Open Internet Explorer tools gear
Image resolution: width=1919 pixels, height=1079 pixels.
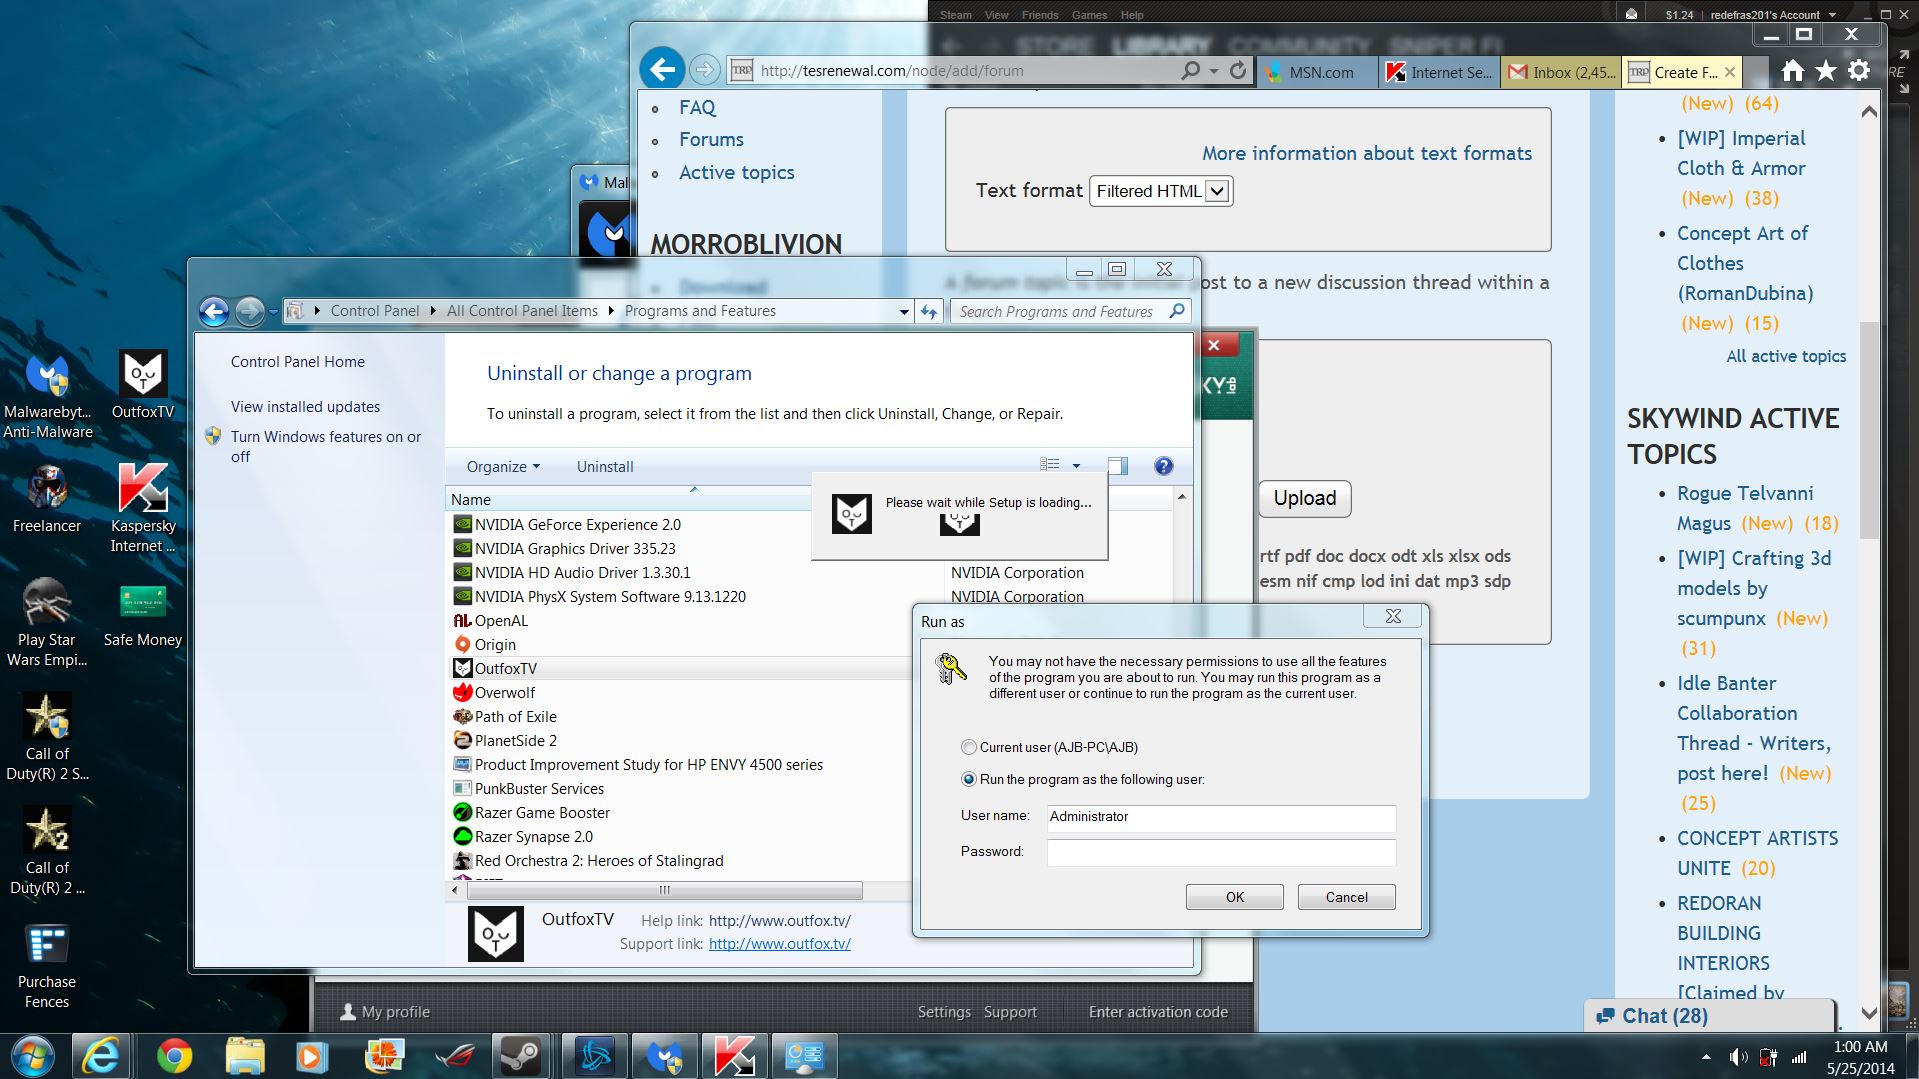click(1859, 70)
